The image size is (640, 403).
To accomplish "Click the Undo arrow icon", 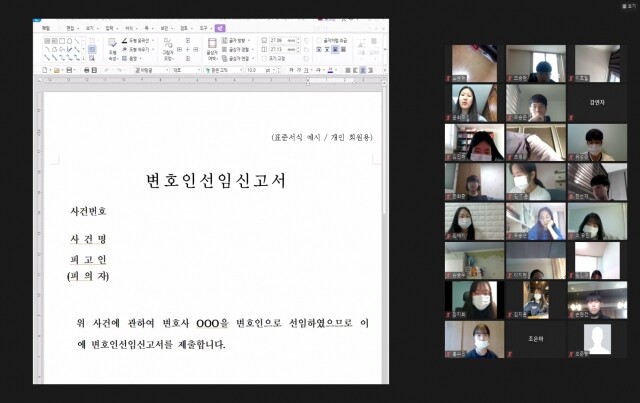I will [x=108, y=71].
